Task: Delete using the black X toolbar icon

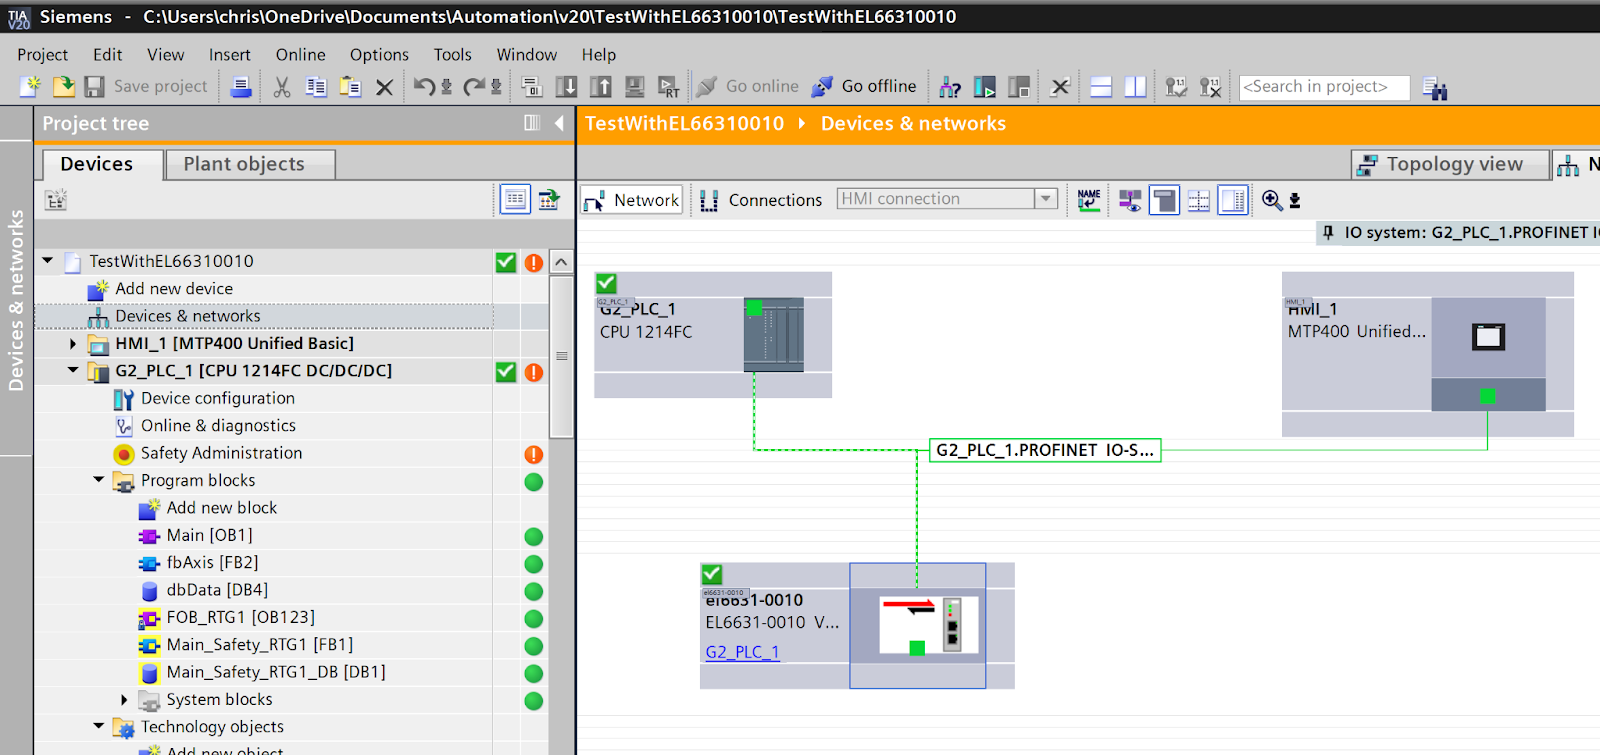Action: click(x=384, y=87)
